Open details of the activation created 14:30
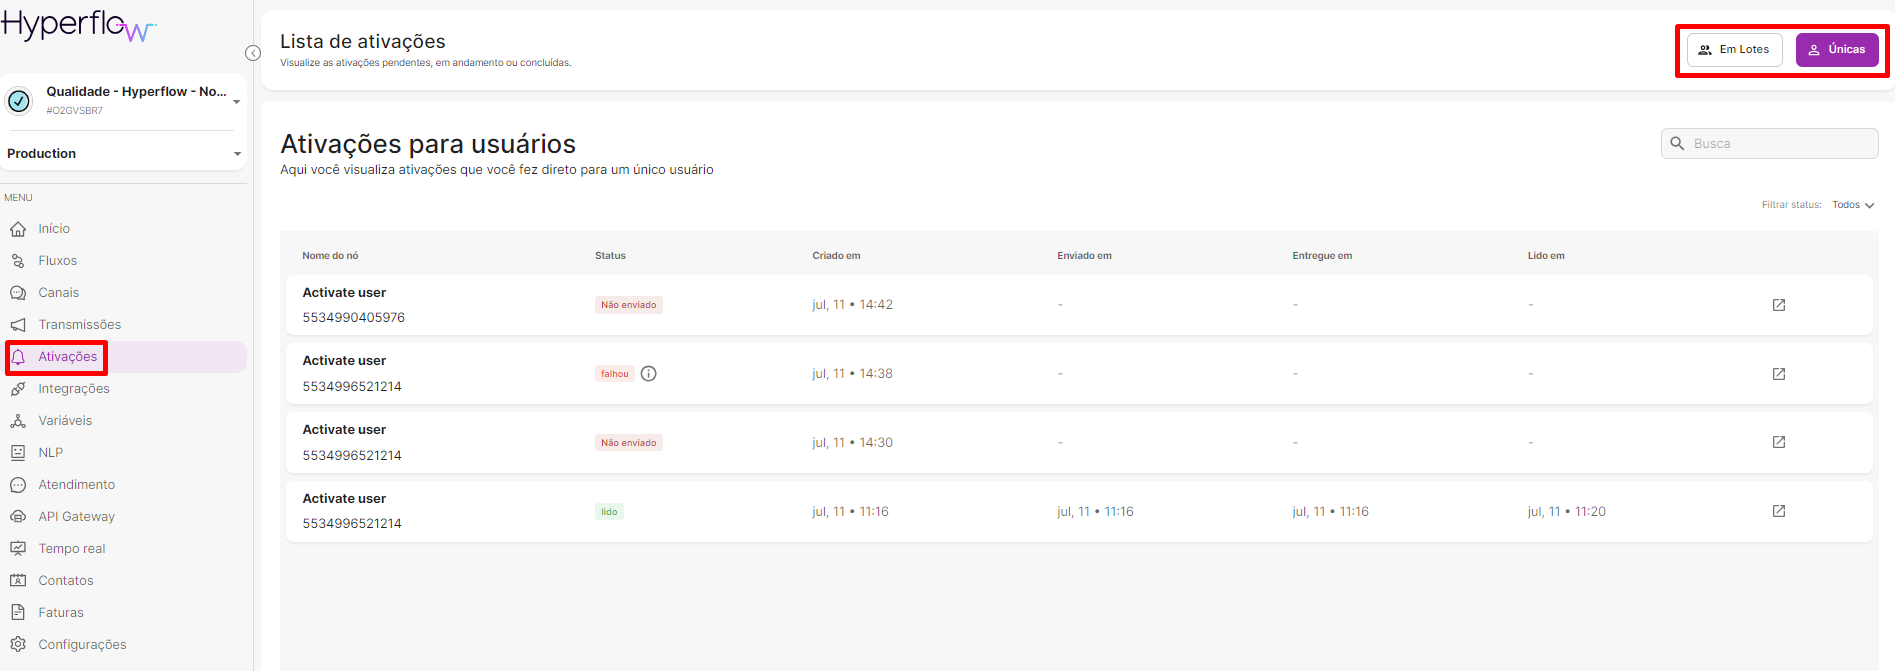 click(1779, 442)
